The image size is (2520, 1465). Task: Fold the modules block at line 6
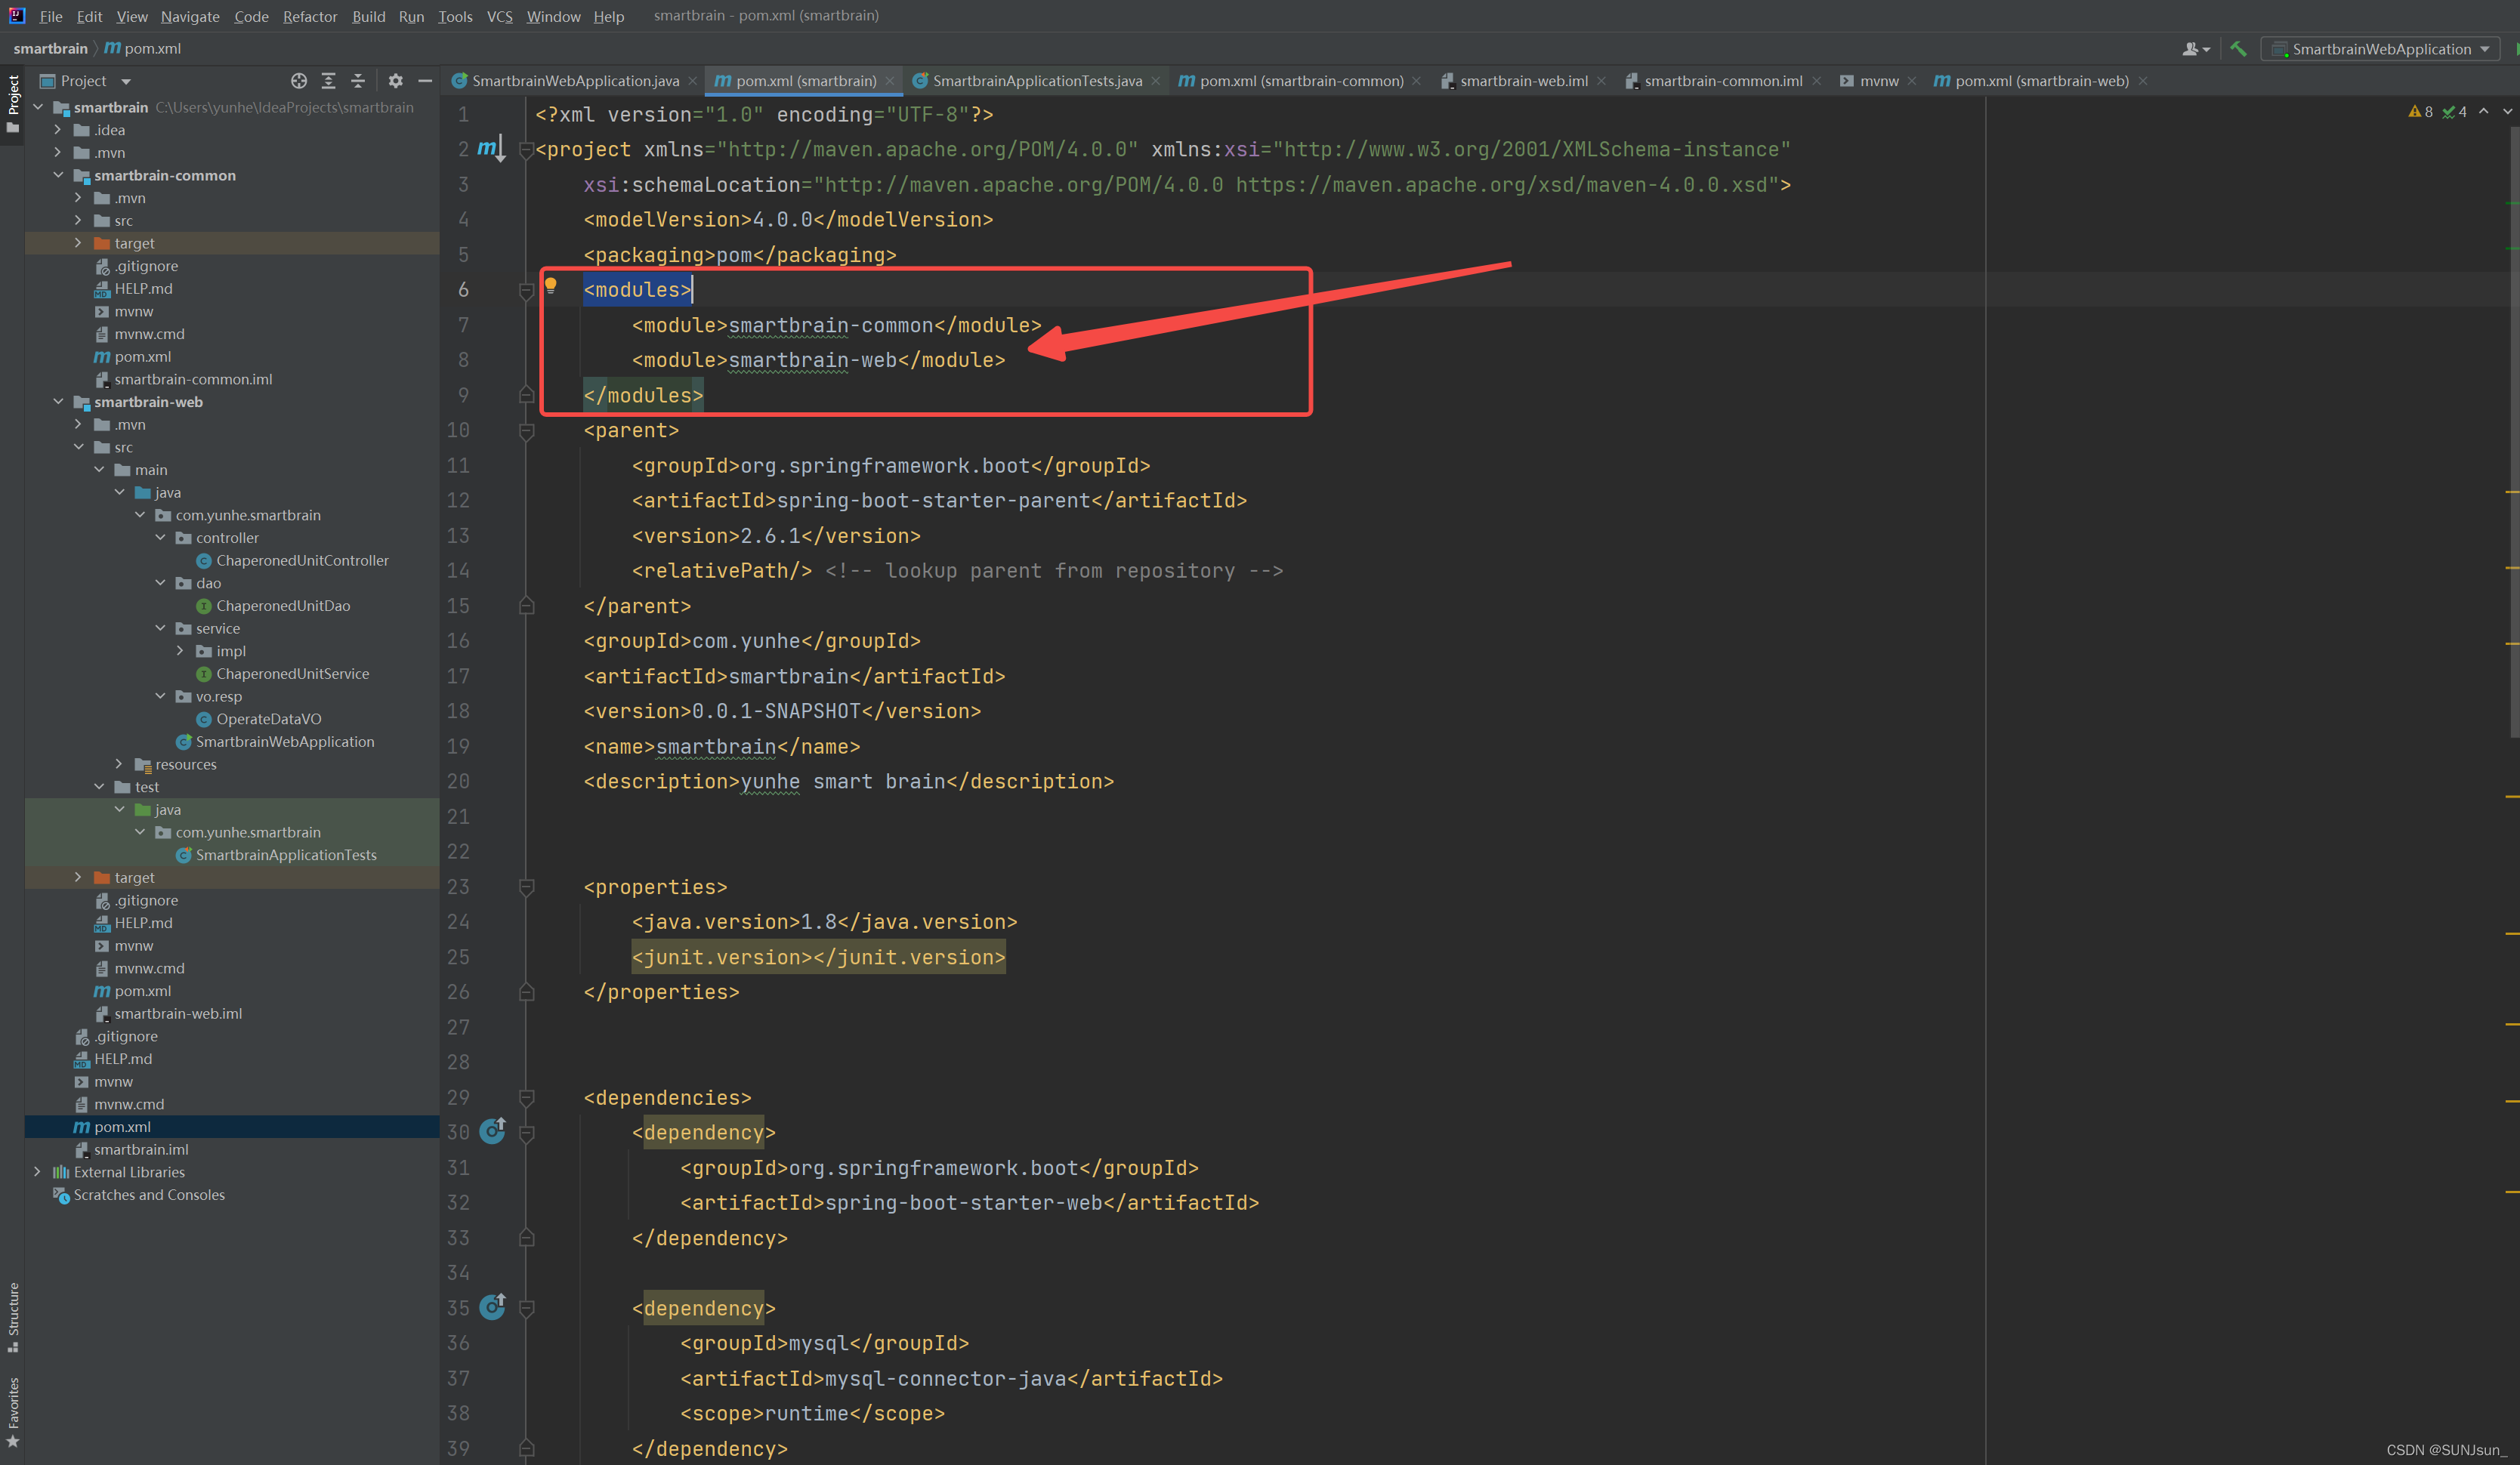pyautogui.click(x=527, y=291)
